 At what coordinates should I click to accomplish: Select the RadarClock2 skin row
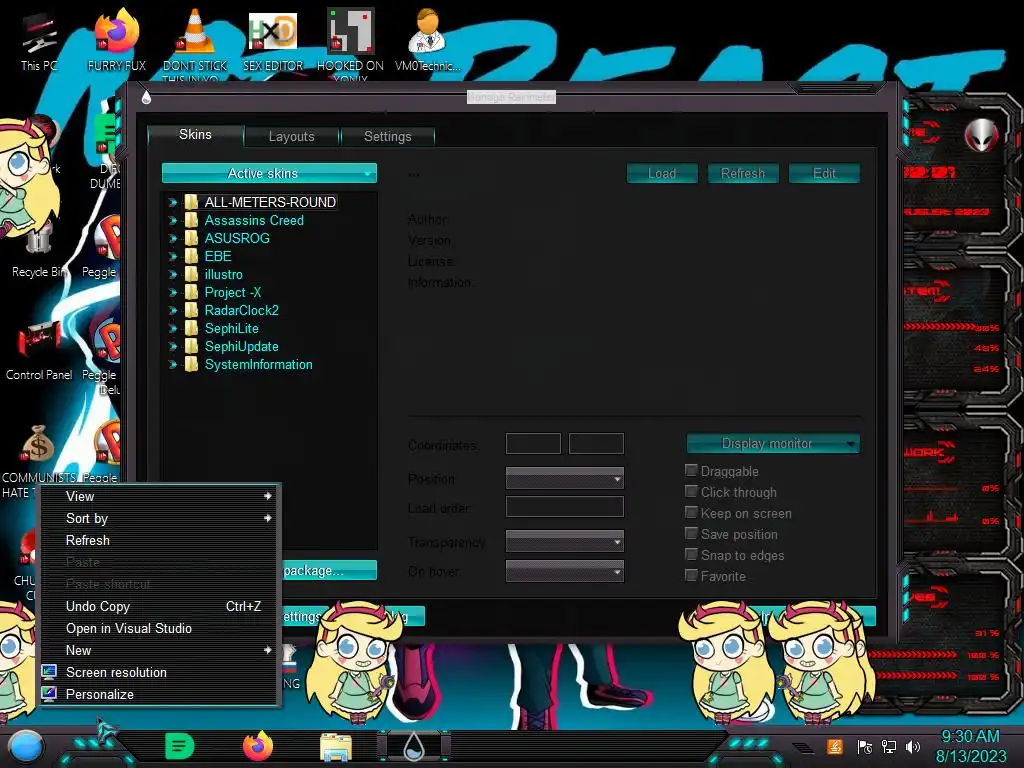[242, 310]
